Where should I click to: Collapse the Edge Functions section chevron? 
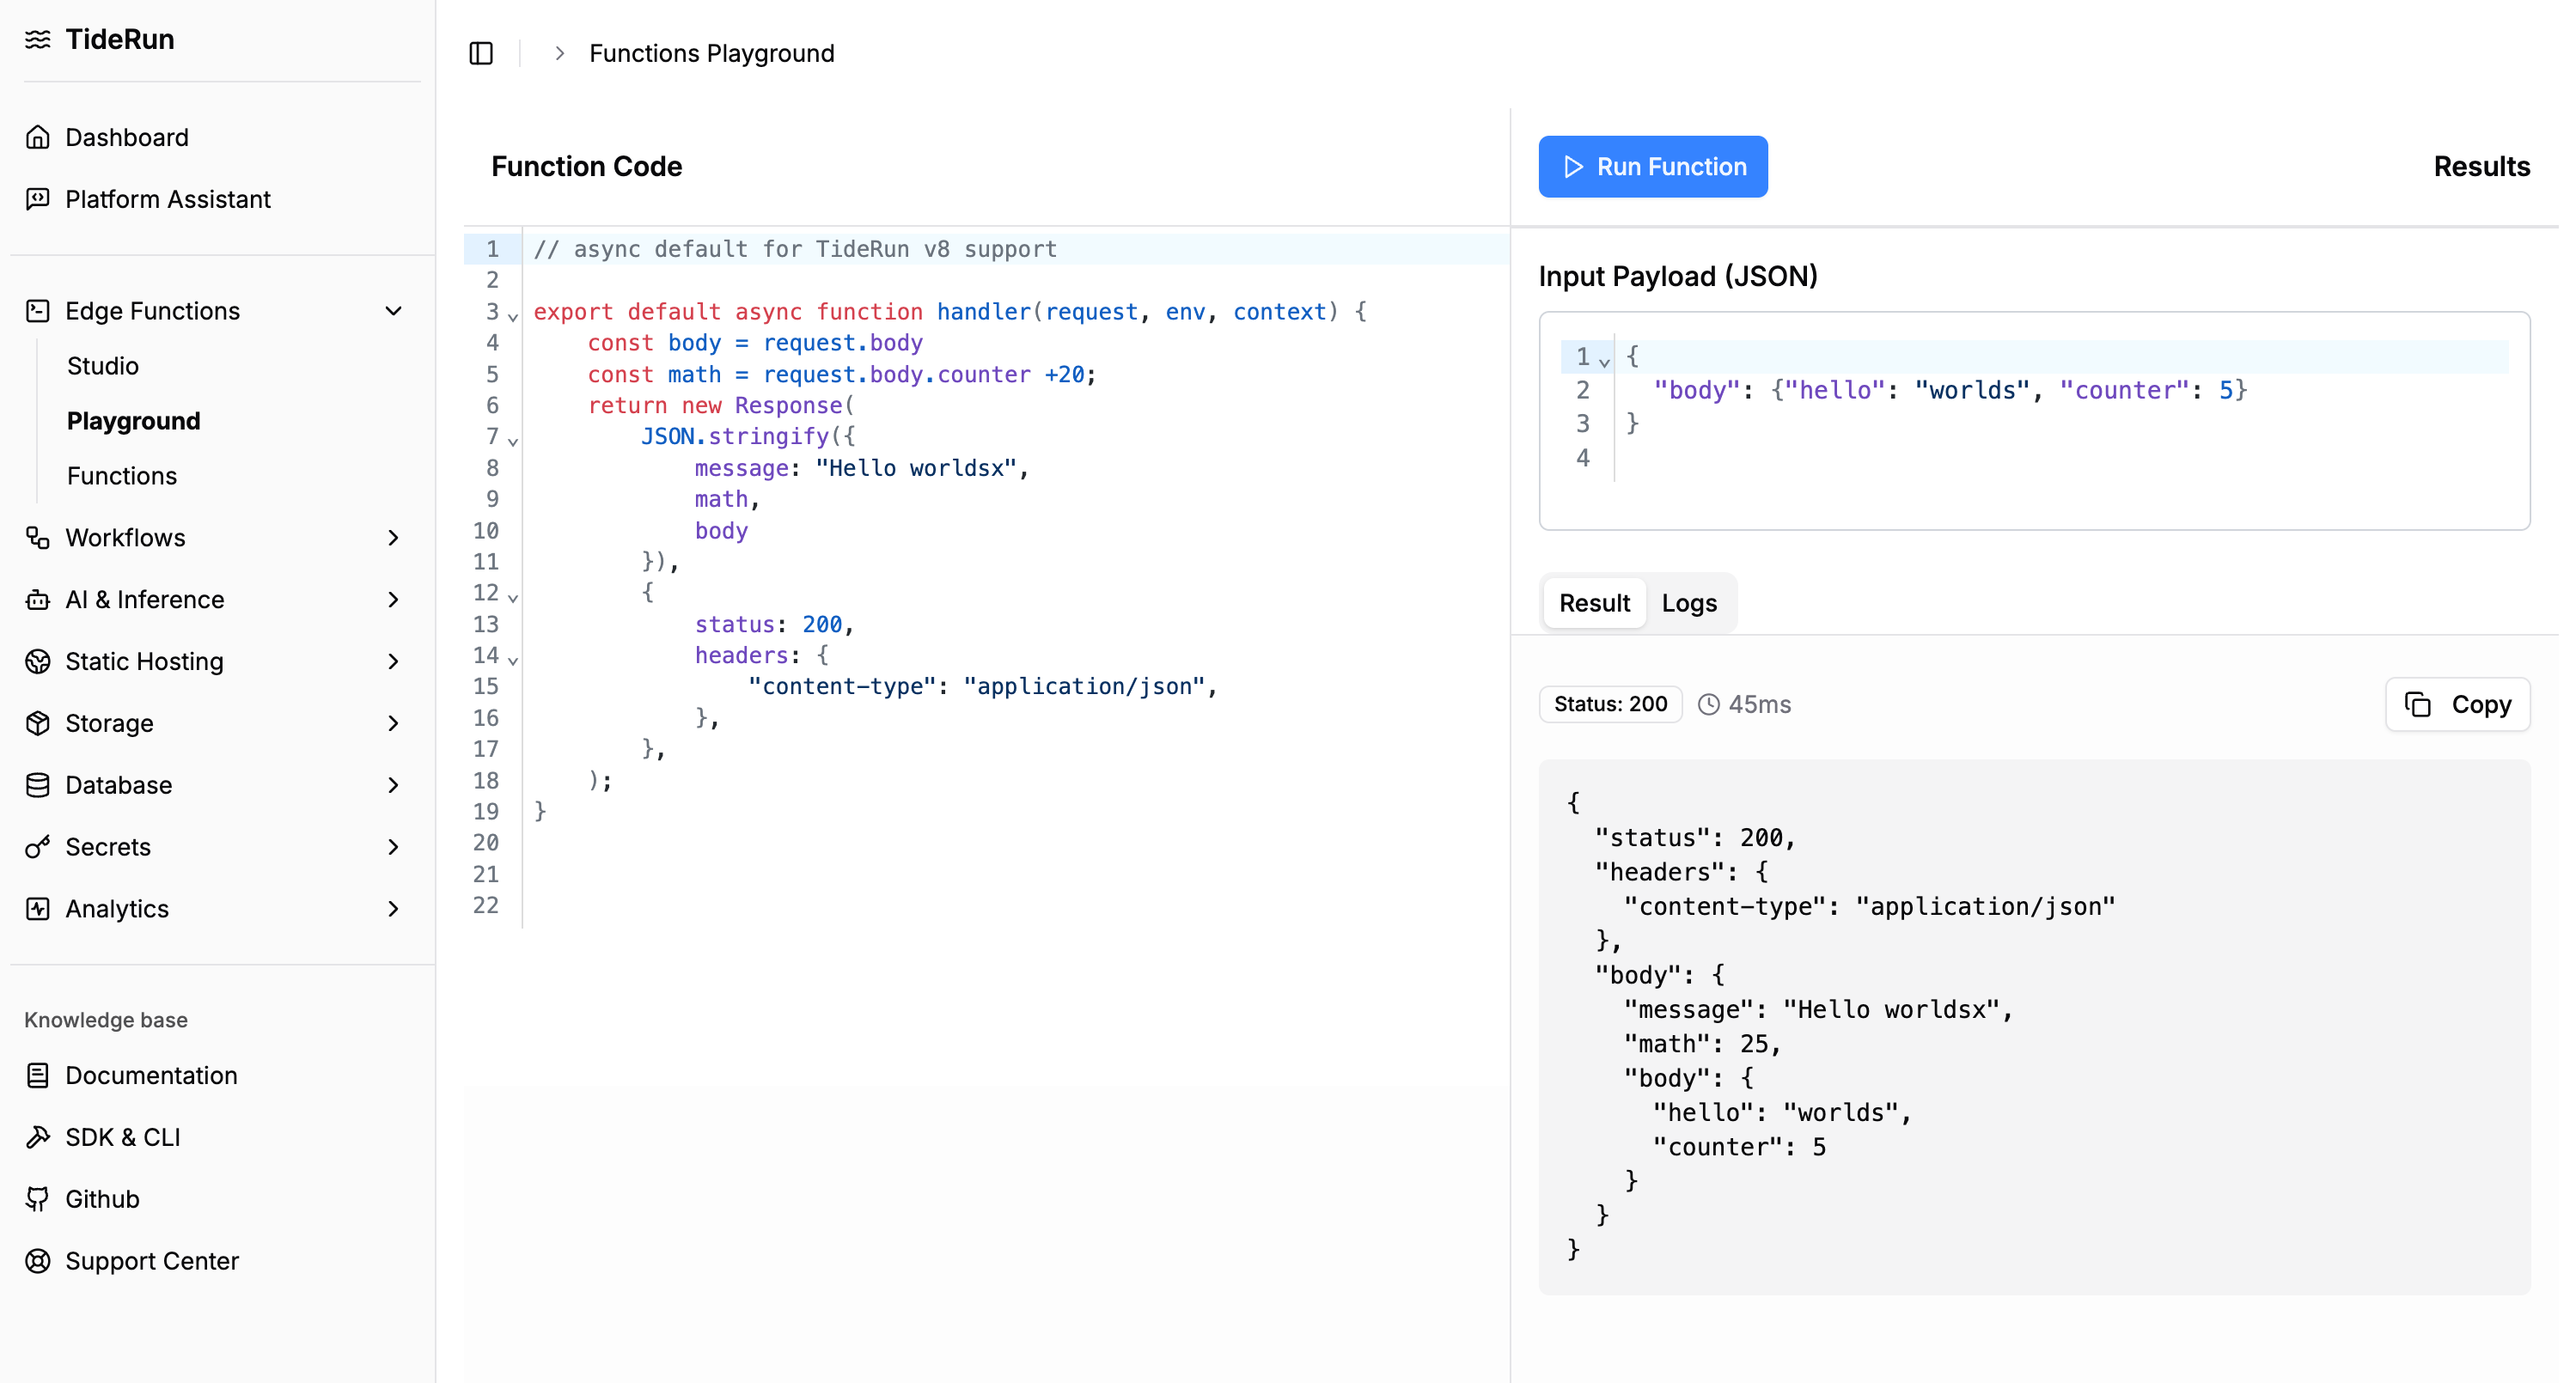coord(393,311)
